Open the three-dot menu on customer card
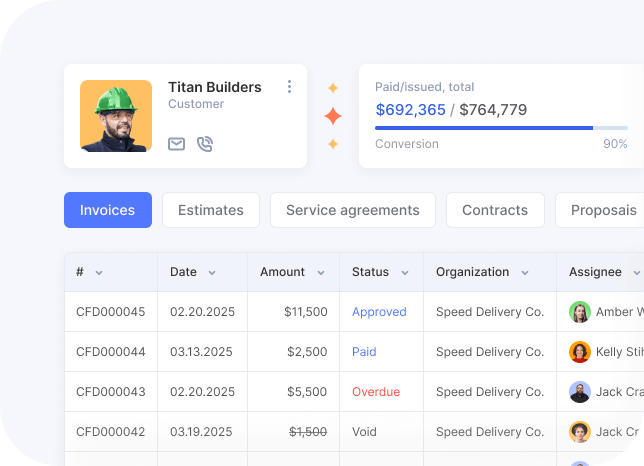This screenshot has width=644, height=466. point(290,87)
